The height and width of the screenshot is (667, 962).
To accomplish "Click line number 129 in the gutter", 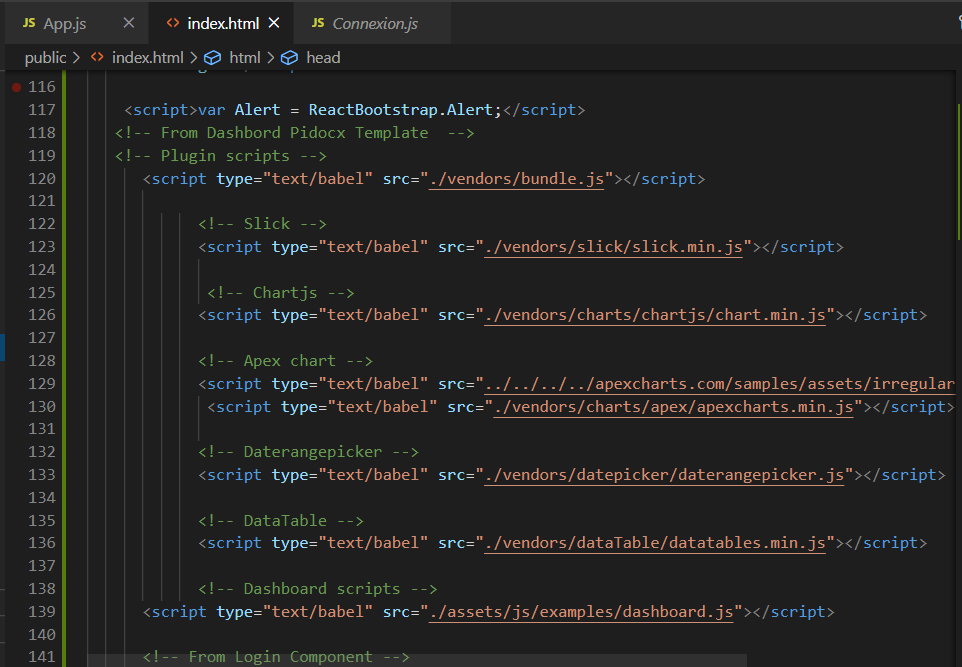I will [42, 384].
